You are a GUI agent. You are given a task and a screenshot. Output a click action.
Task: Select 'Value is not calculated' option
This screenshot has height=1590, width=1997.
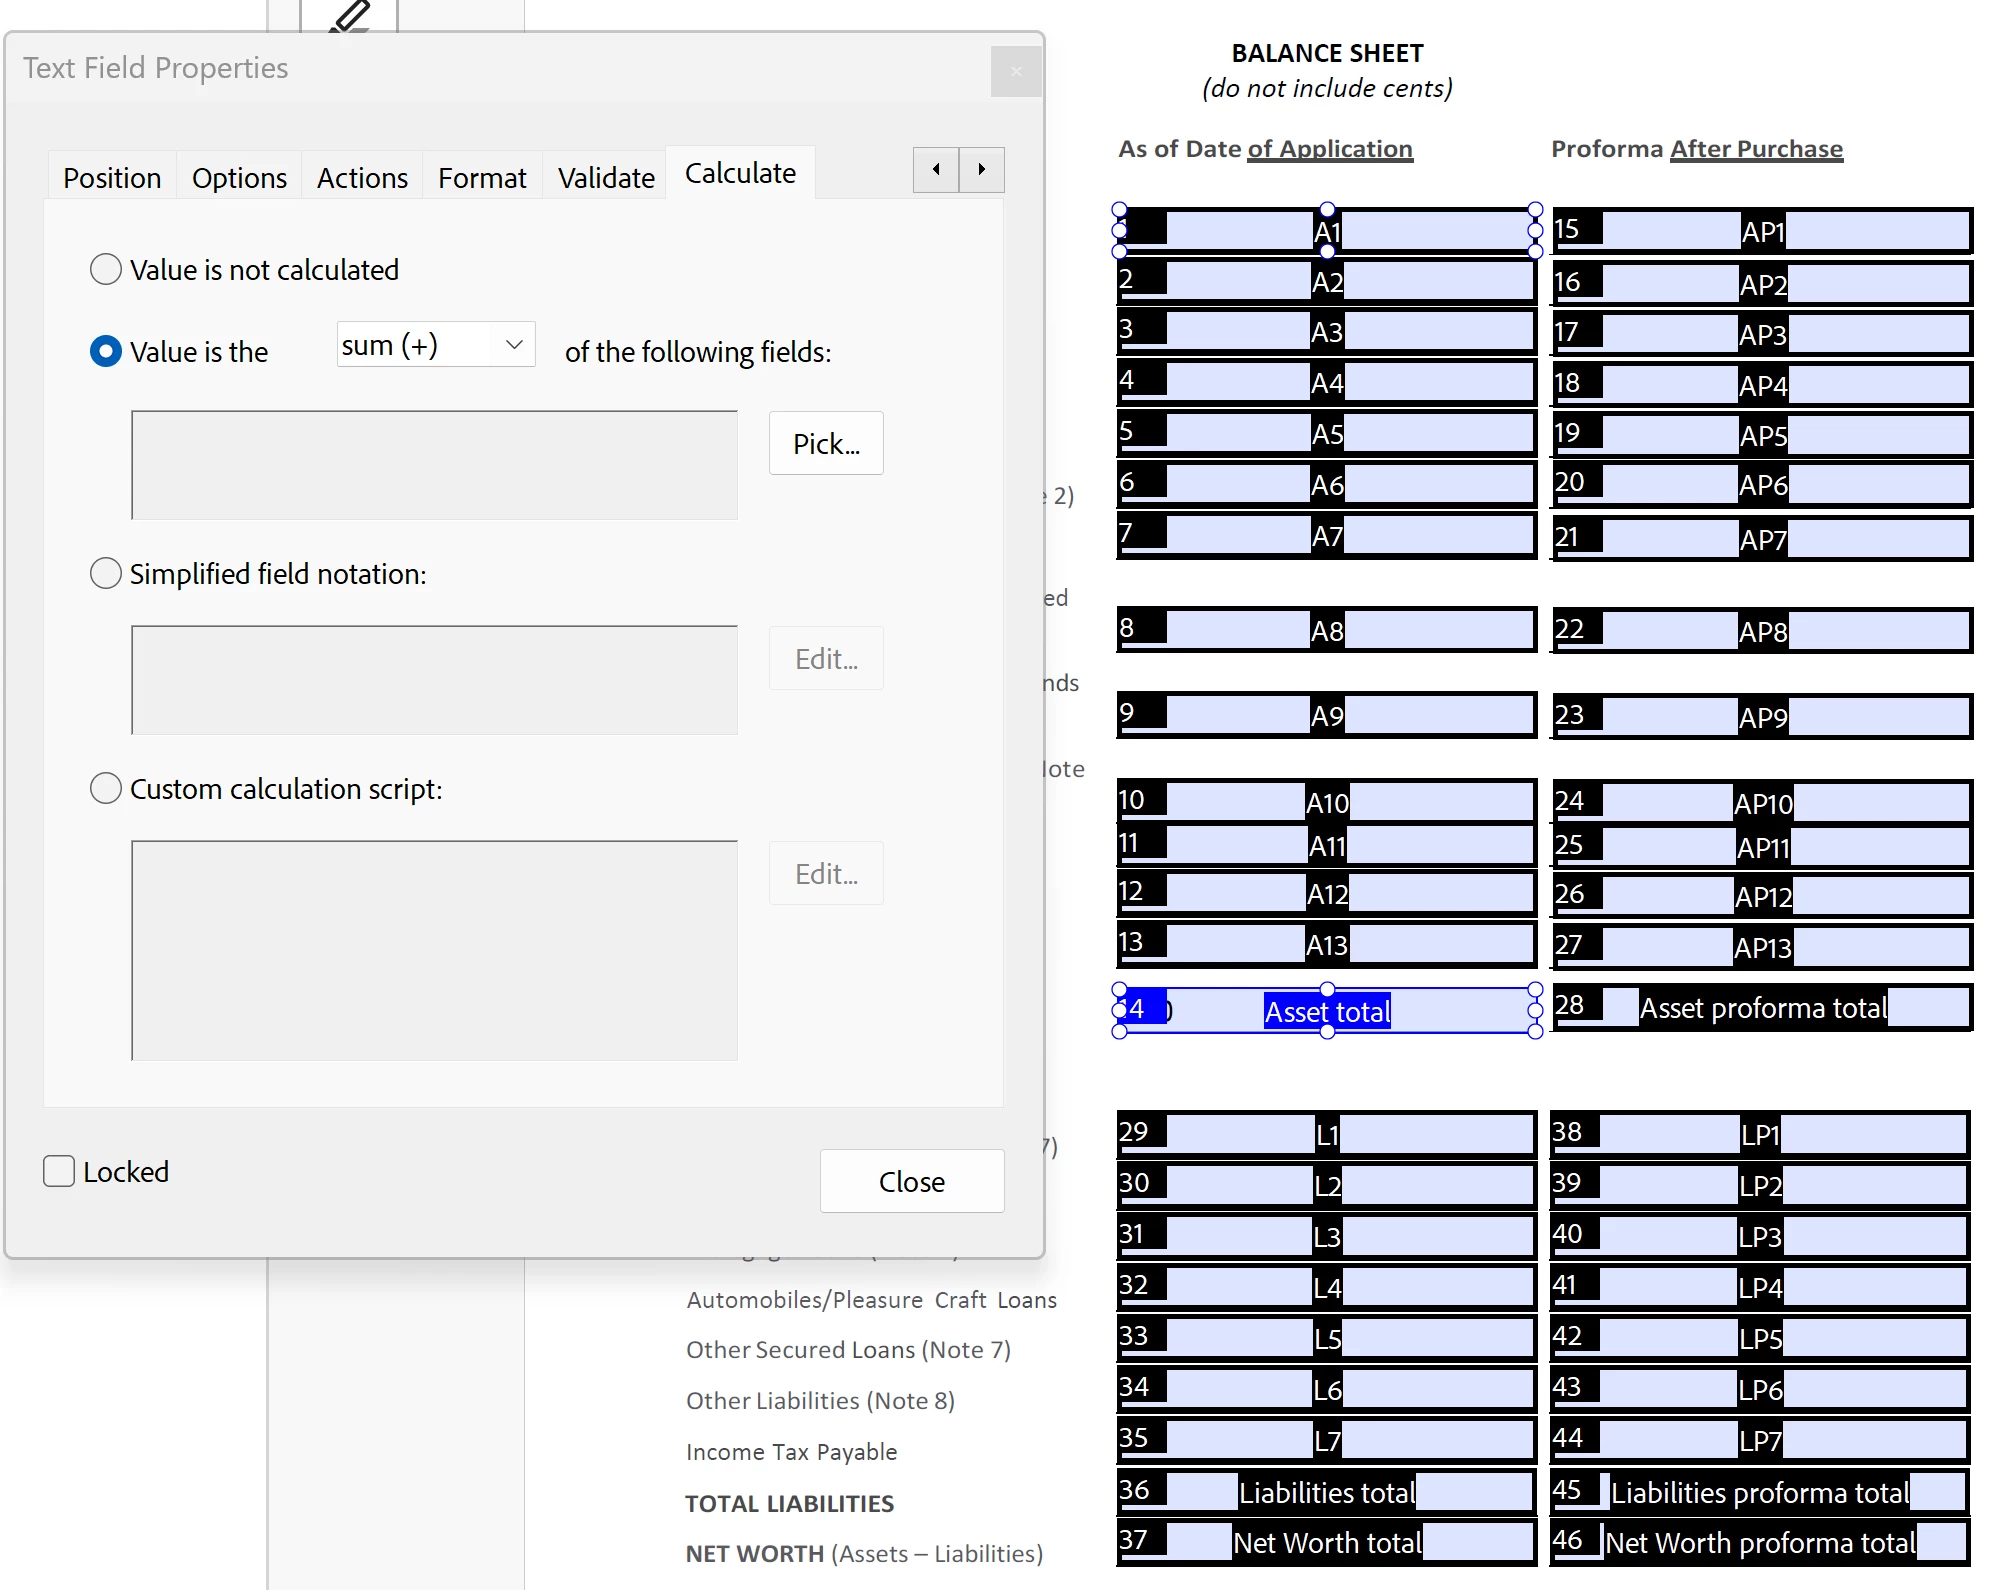pos(106,269)
